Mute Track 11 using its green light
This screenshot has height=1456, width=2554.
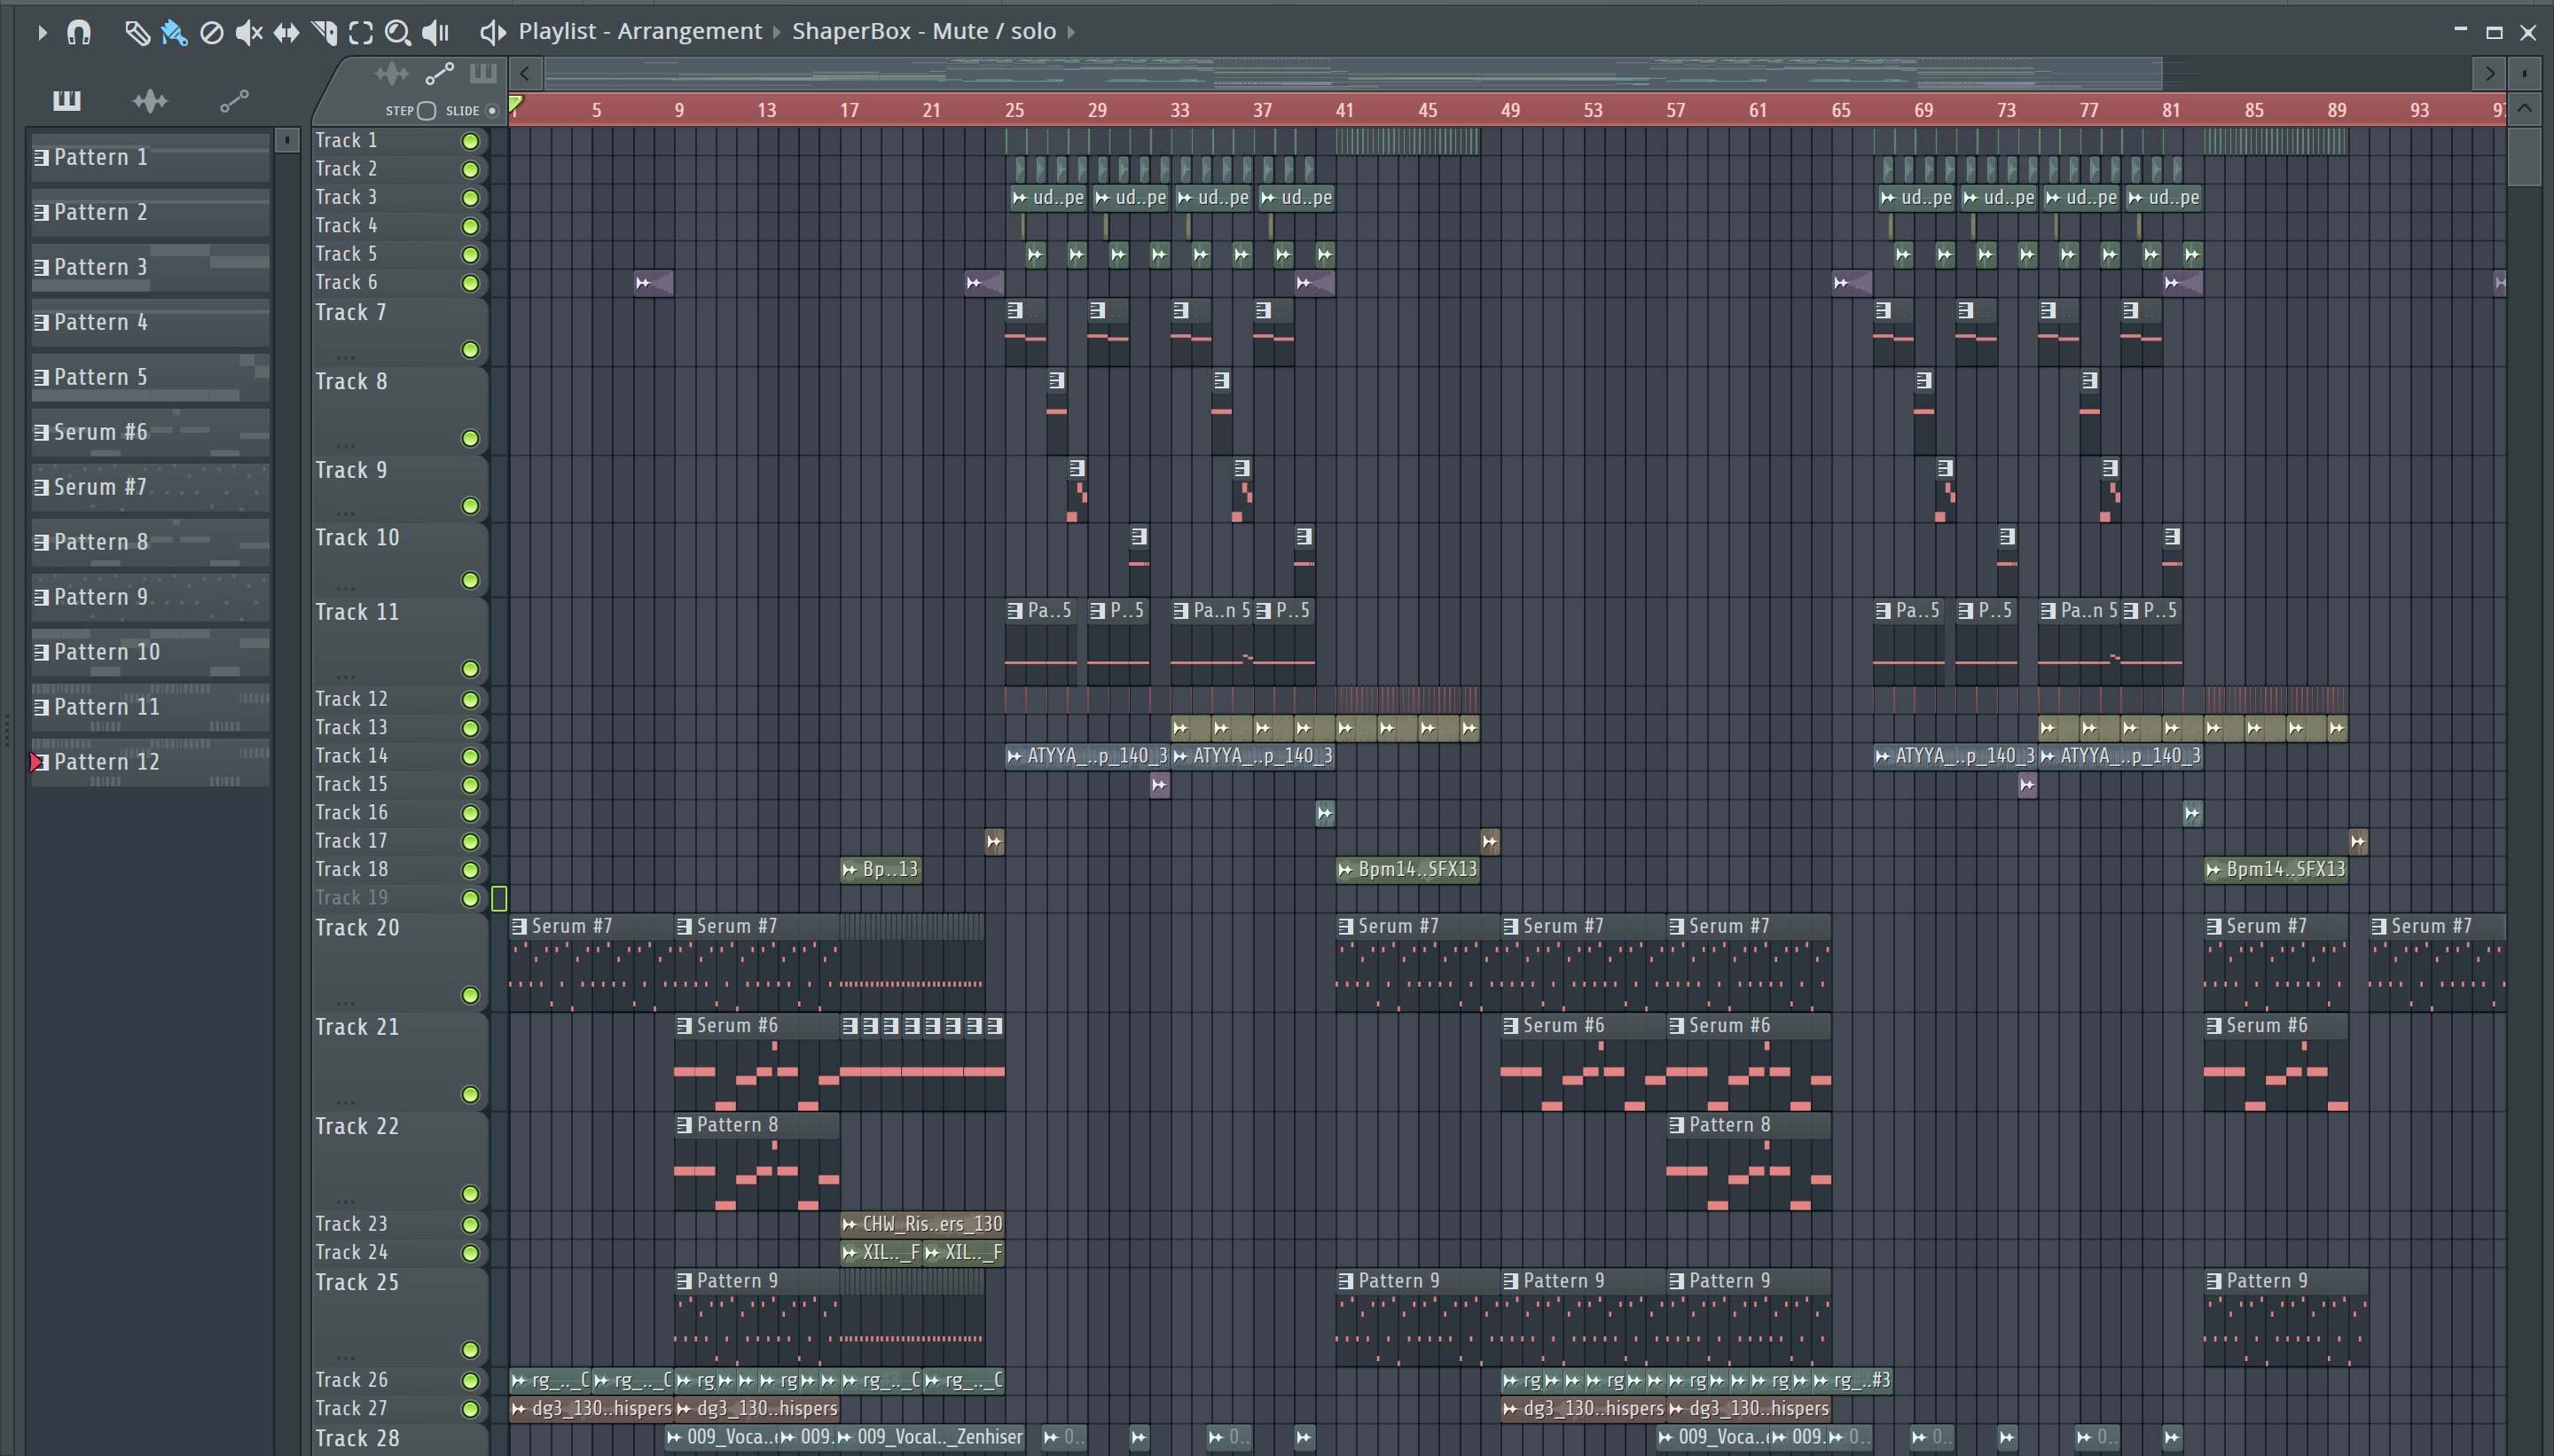470,668
